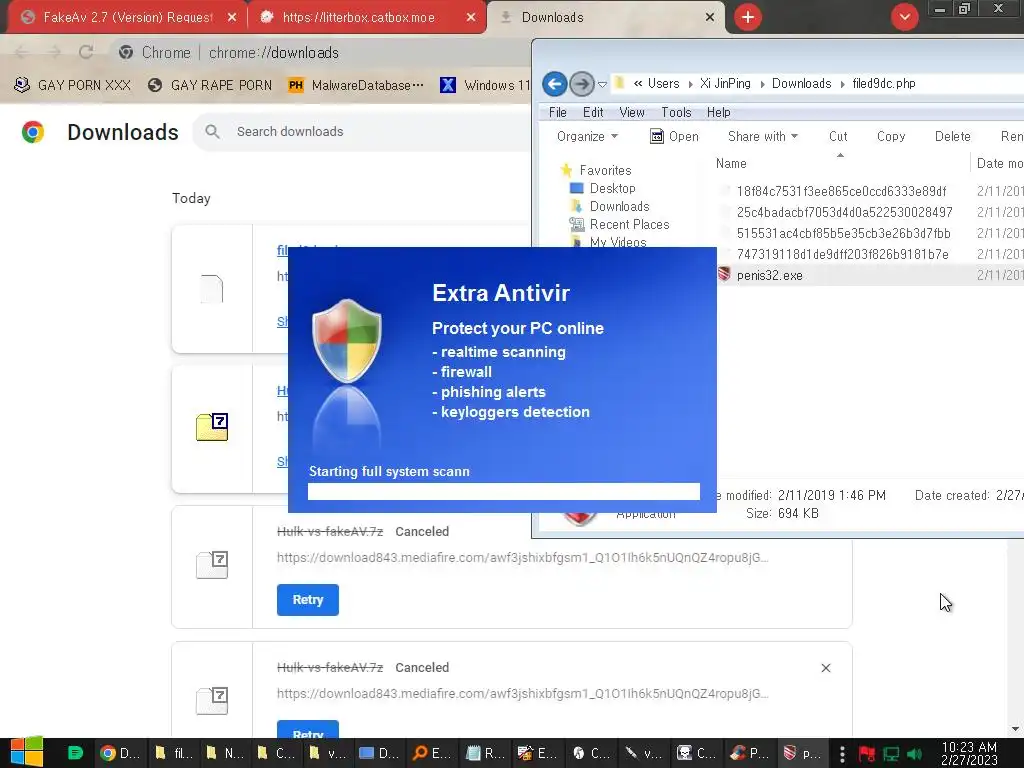
Task: Click the browser forward arrow
Action: pyautogui.click(x=55, y=52)
